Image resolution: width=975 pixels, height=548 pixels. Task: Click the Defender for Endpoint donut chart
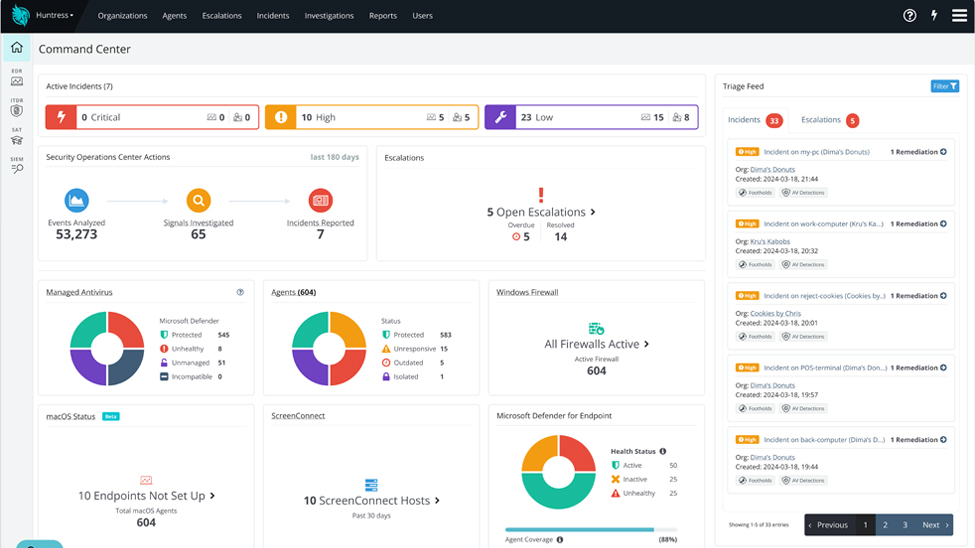pos(558,472)
